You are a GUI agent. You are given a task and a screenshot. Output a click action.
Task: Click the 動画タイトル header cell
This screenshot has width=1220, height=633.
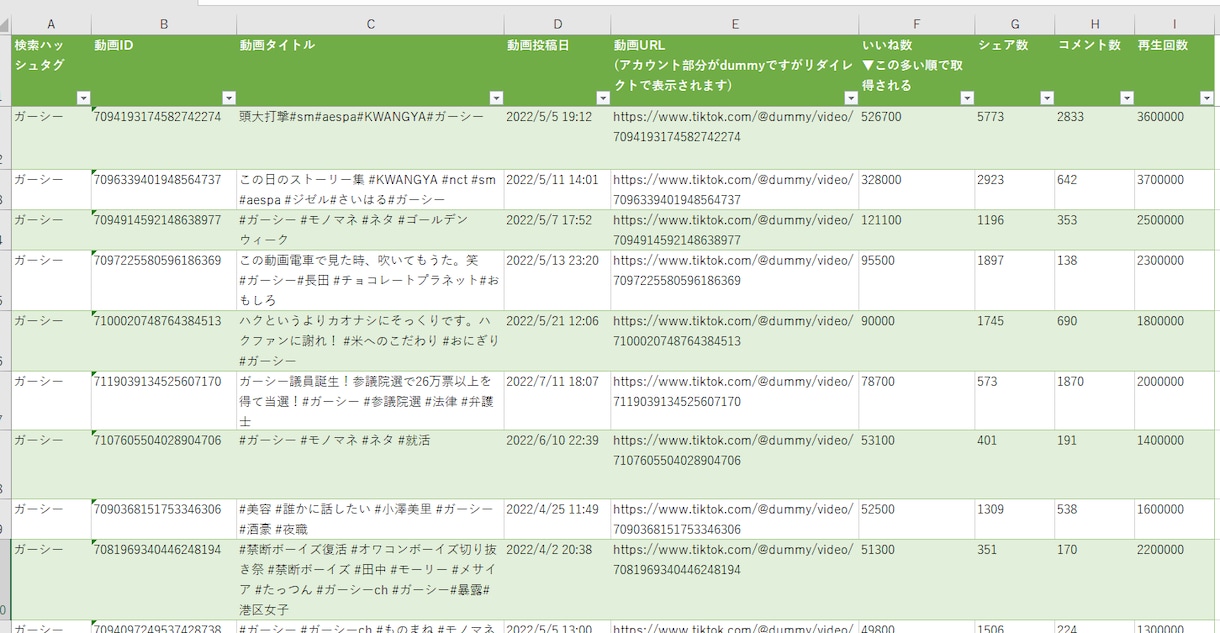[371, 70]
